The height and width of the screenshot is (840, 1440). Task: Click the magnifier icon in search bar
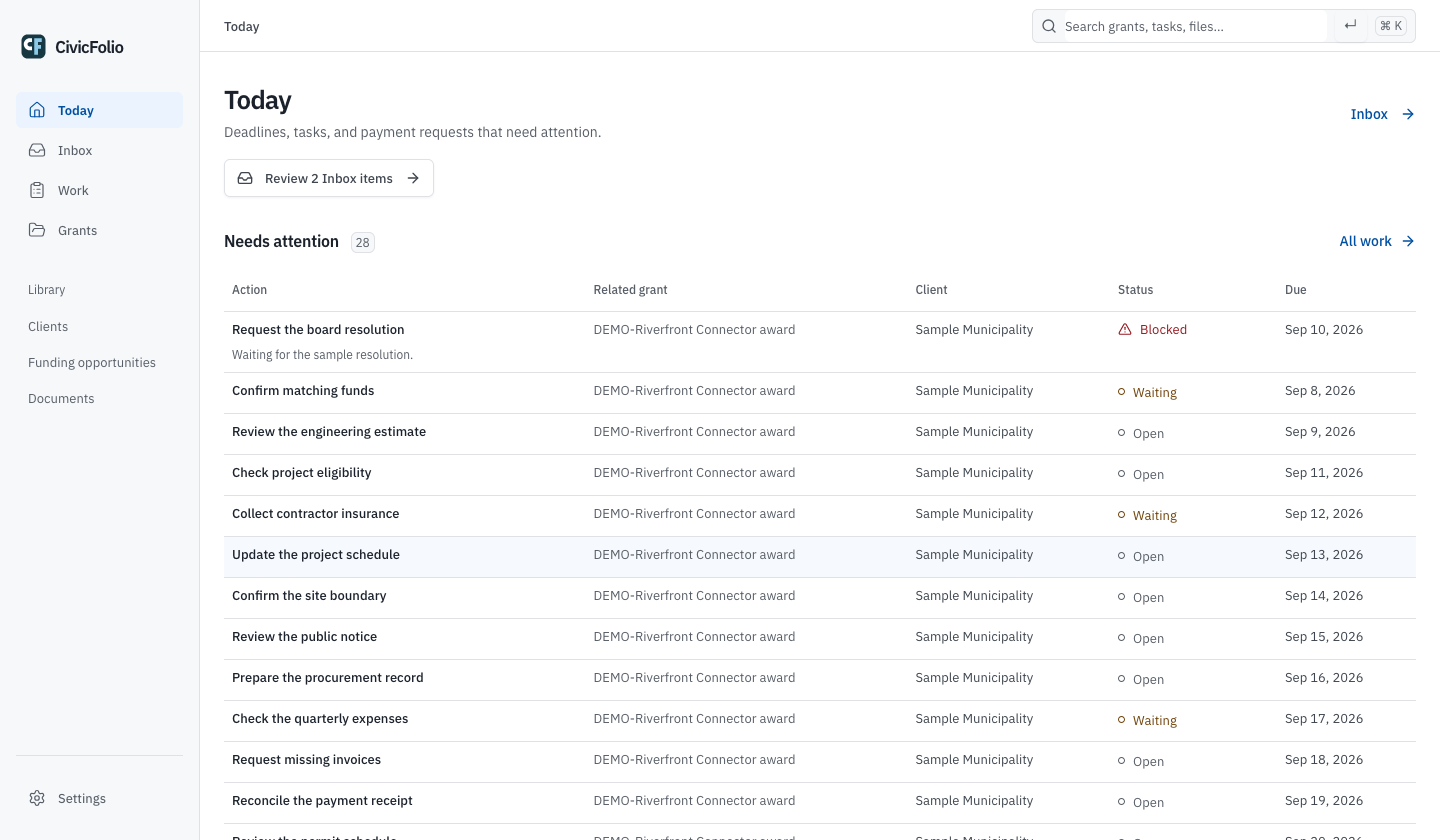click(1049, 26)
